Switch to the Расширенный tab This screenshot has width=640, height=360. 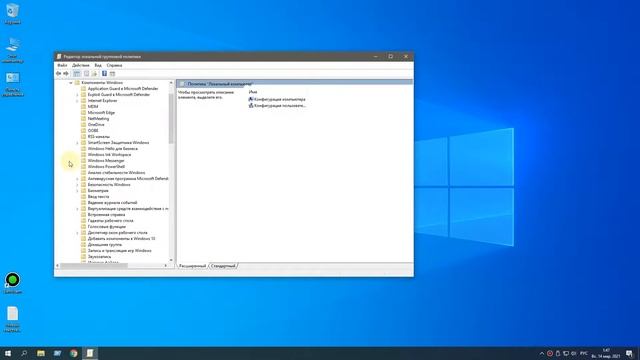tap(192, 266)
